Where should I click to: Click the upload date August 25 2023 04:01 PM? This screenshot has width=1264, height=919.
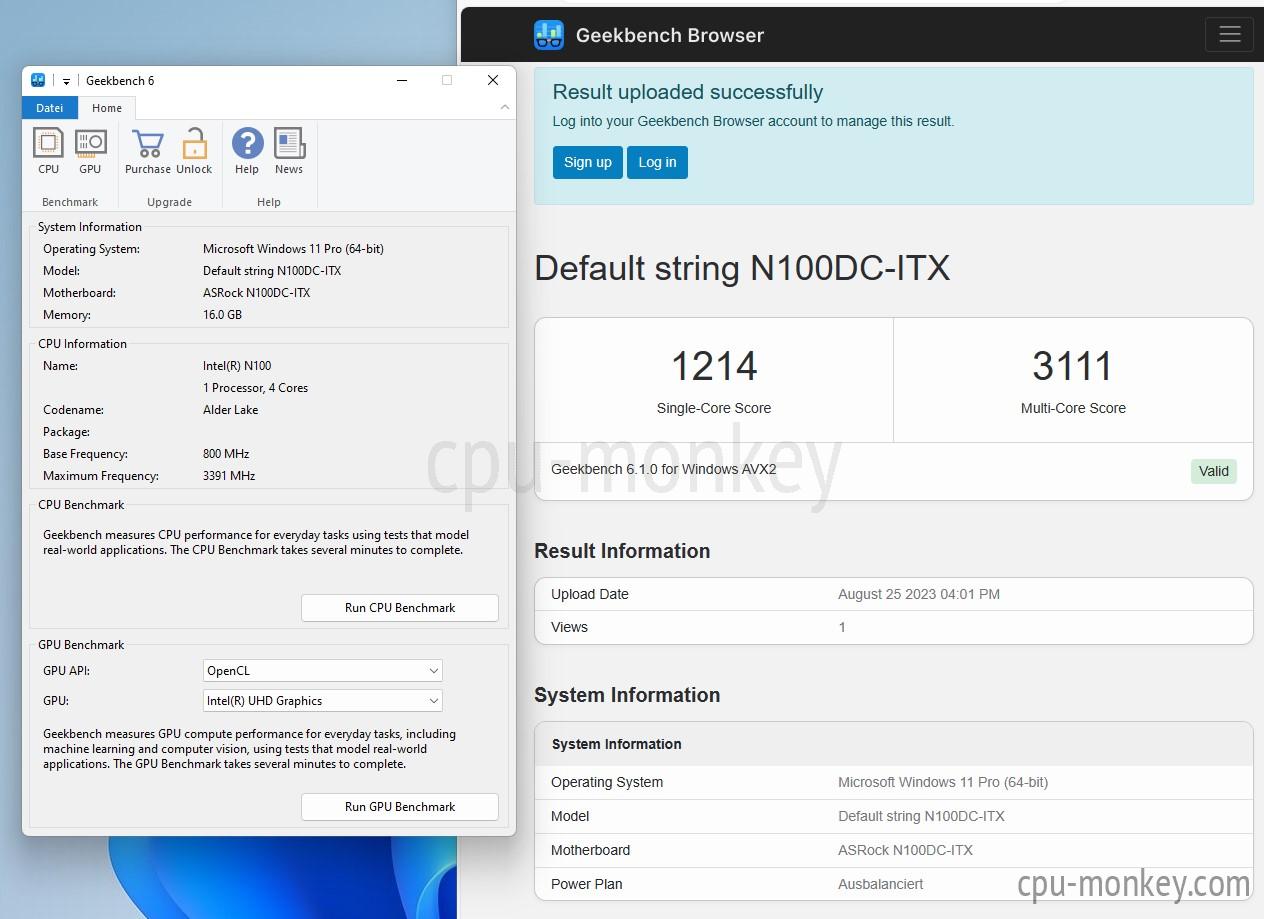[919, 594]
